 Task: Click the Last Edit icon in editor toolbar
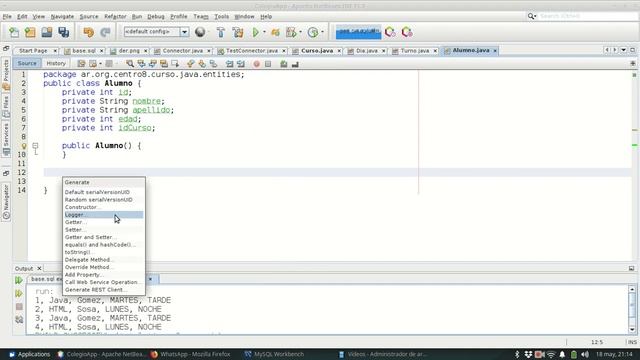(81, 64)
